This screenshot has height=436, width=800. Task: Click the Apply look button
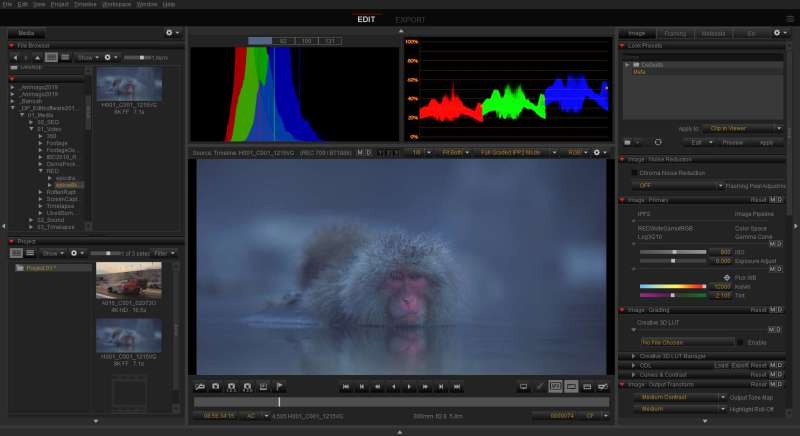[766, 143]
